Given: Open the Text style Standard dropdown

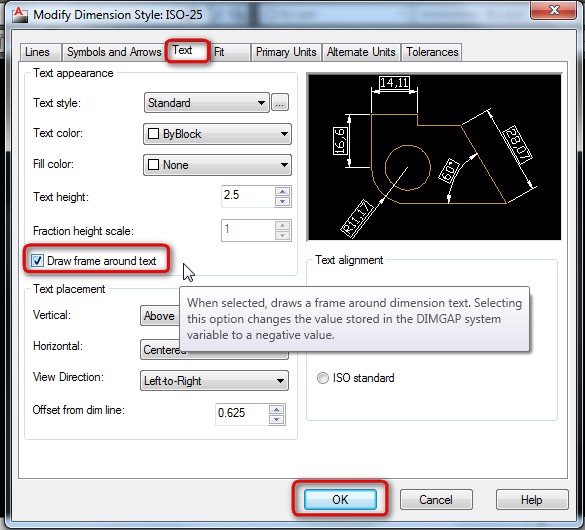Looking at the screenshot, I should [206, 103].
